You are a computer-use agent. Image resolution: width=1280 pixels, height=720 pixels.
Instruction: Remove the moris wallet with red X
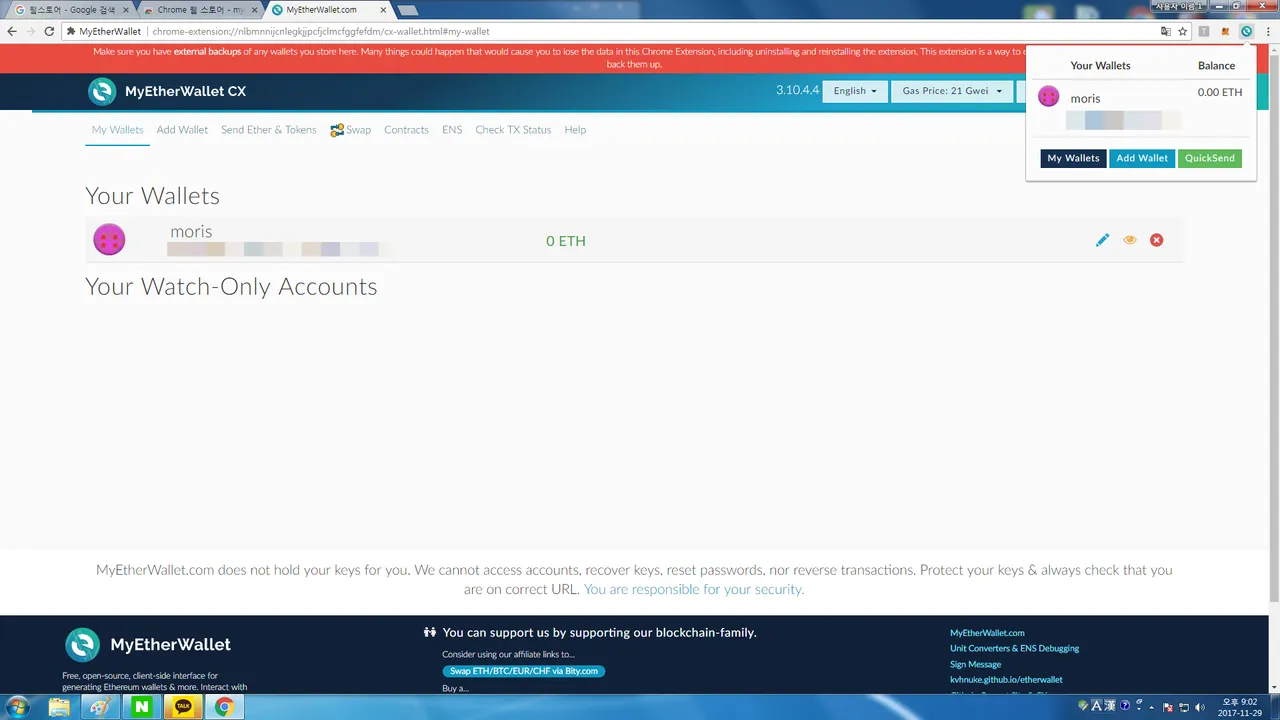(1157, 240)
